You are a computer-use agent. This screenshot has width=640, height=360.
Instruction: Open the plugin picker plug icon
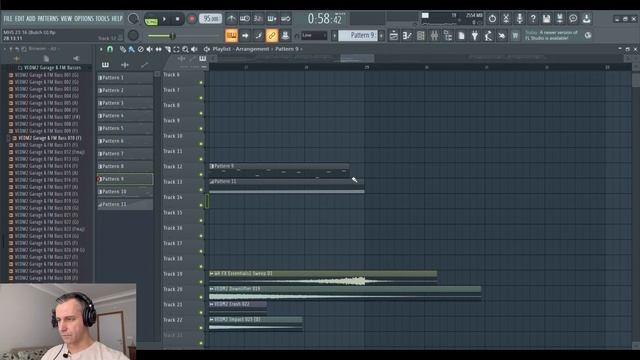[x=475, y=36]
